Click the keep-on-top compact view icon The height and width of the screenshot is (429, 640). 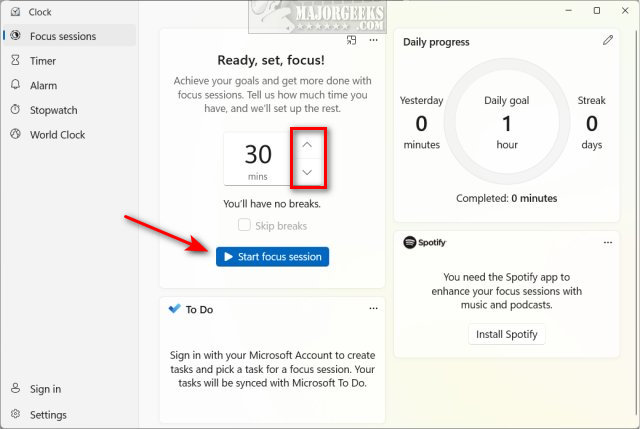click(x=351, y=40)
